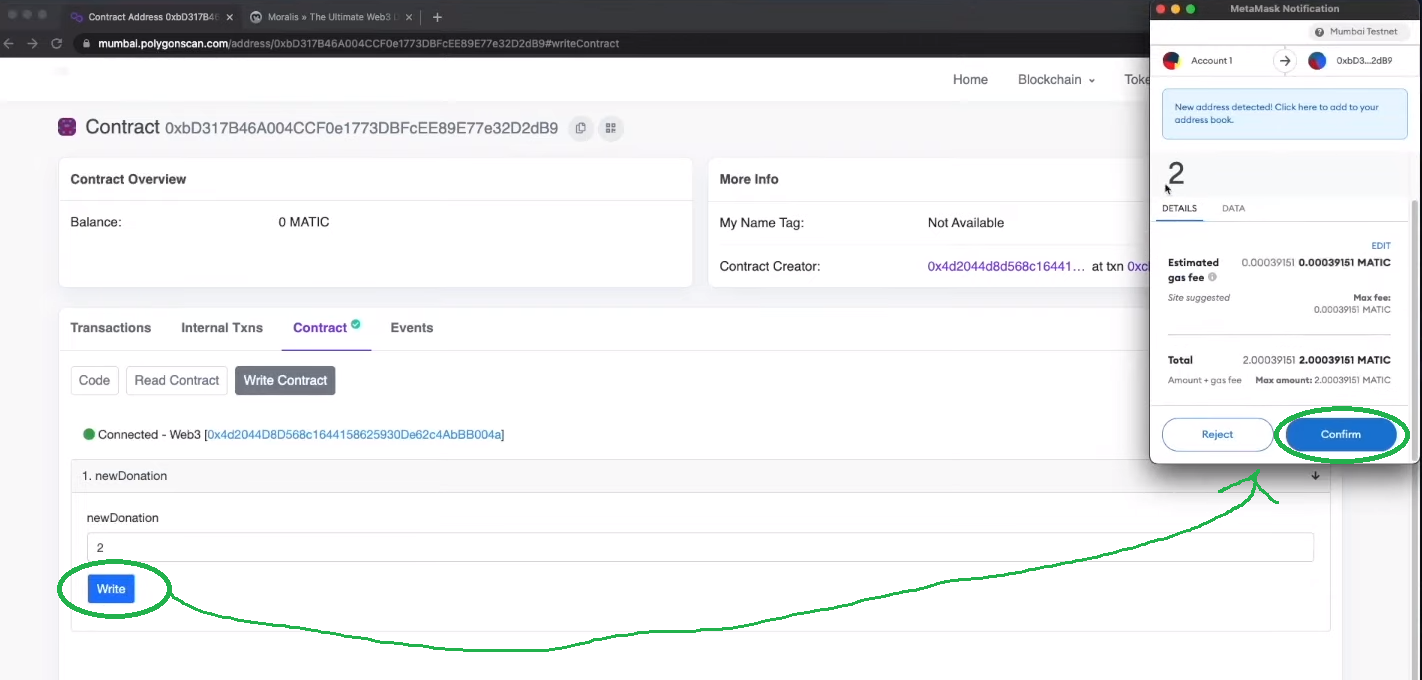Viewport: 1422px width, 680px height.
Task: Click the 'Contract Overview' heading
Action: click(128, 179)
